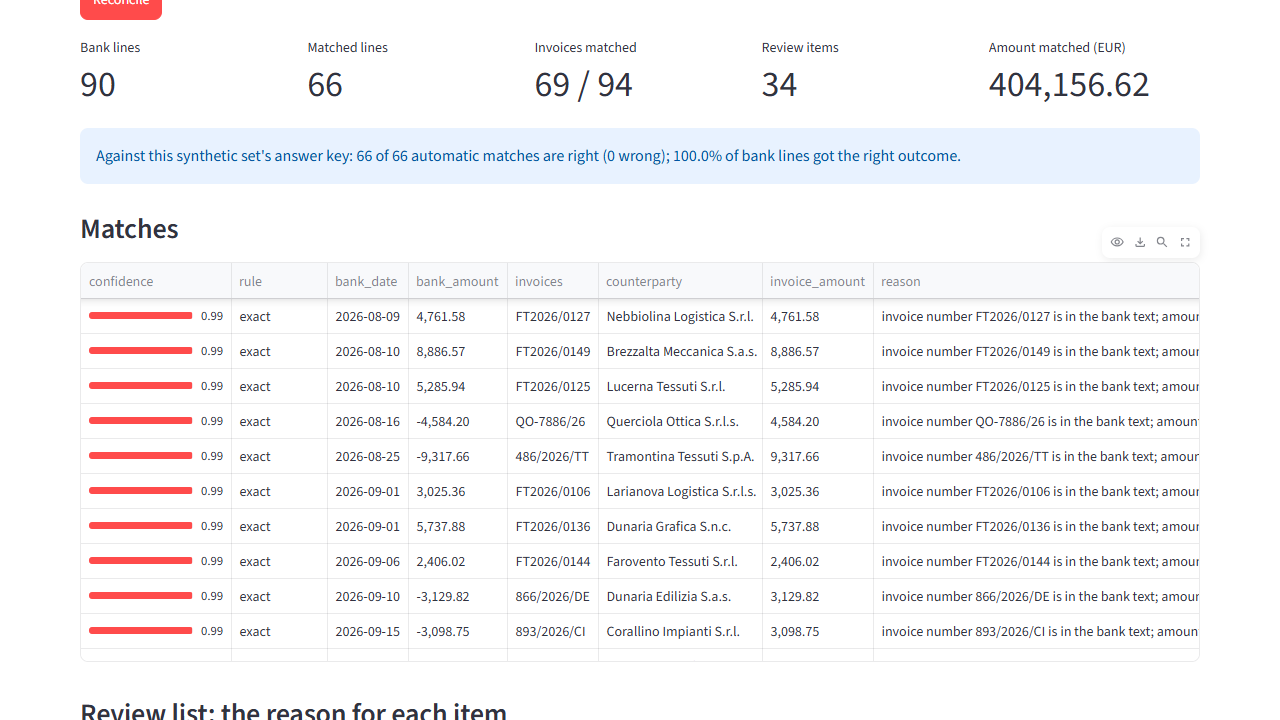
Task: Toggle column visibility eye icon
Action: coord(1117,242)
